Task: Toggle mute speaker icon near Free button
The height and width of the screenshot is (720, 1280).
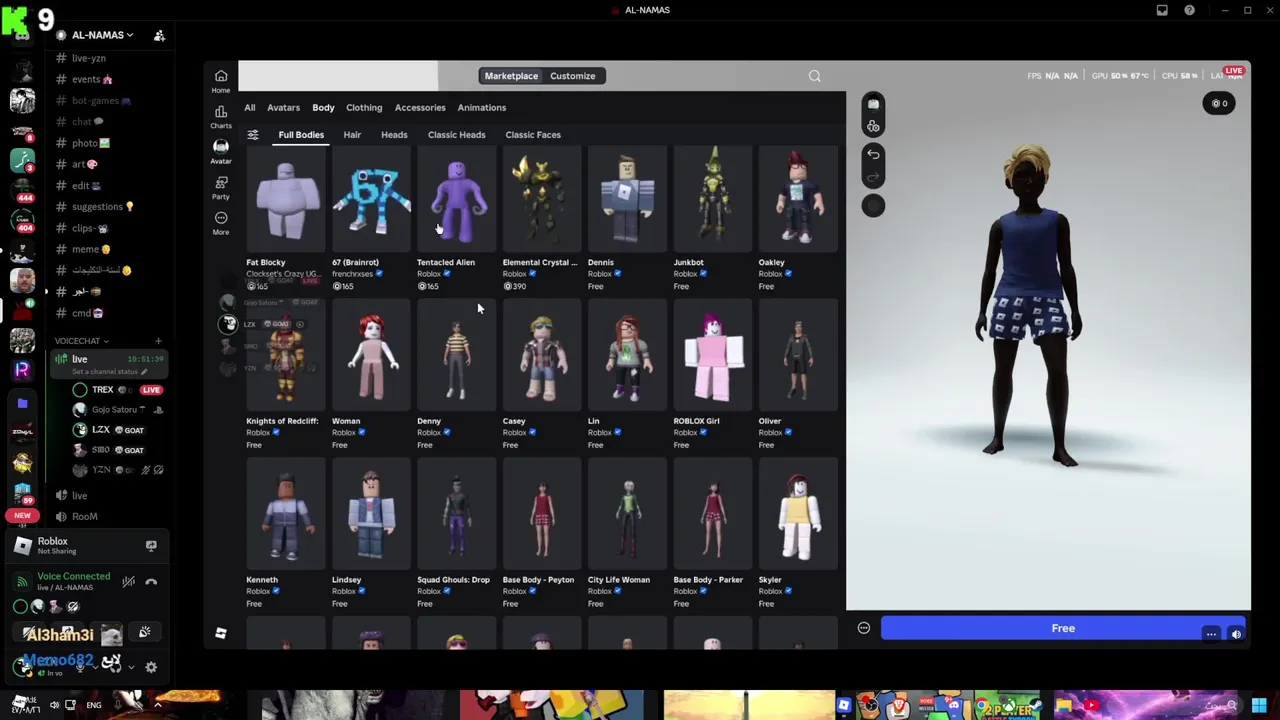Action: (x=1236, y=634)
